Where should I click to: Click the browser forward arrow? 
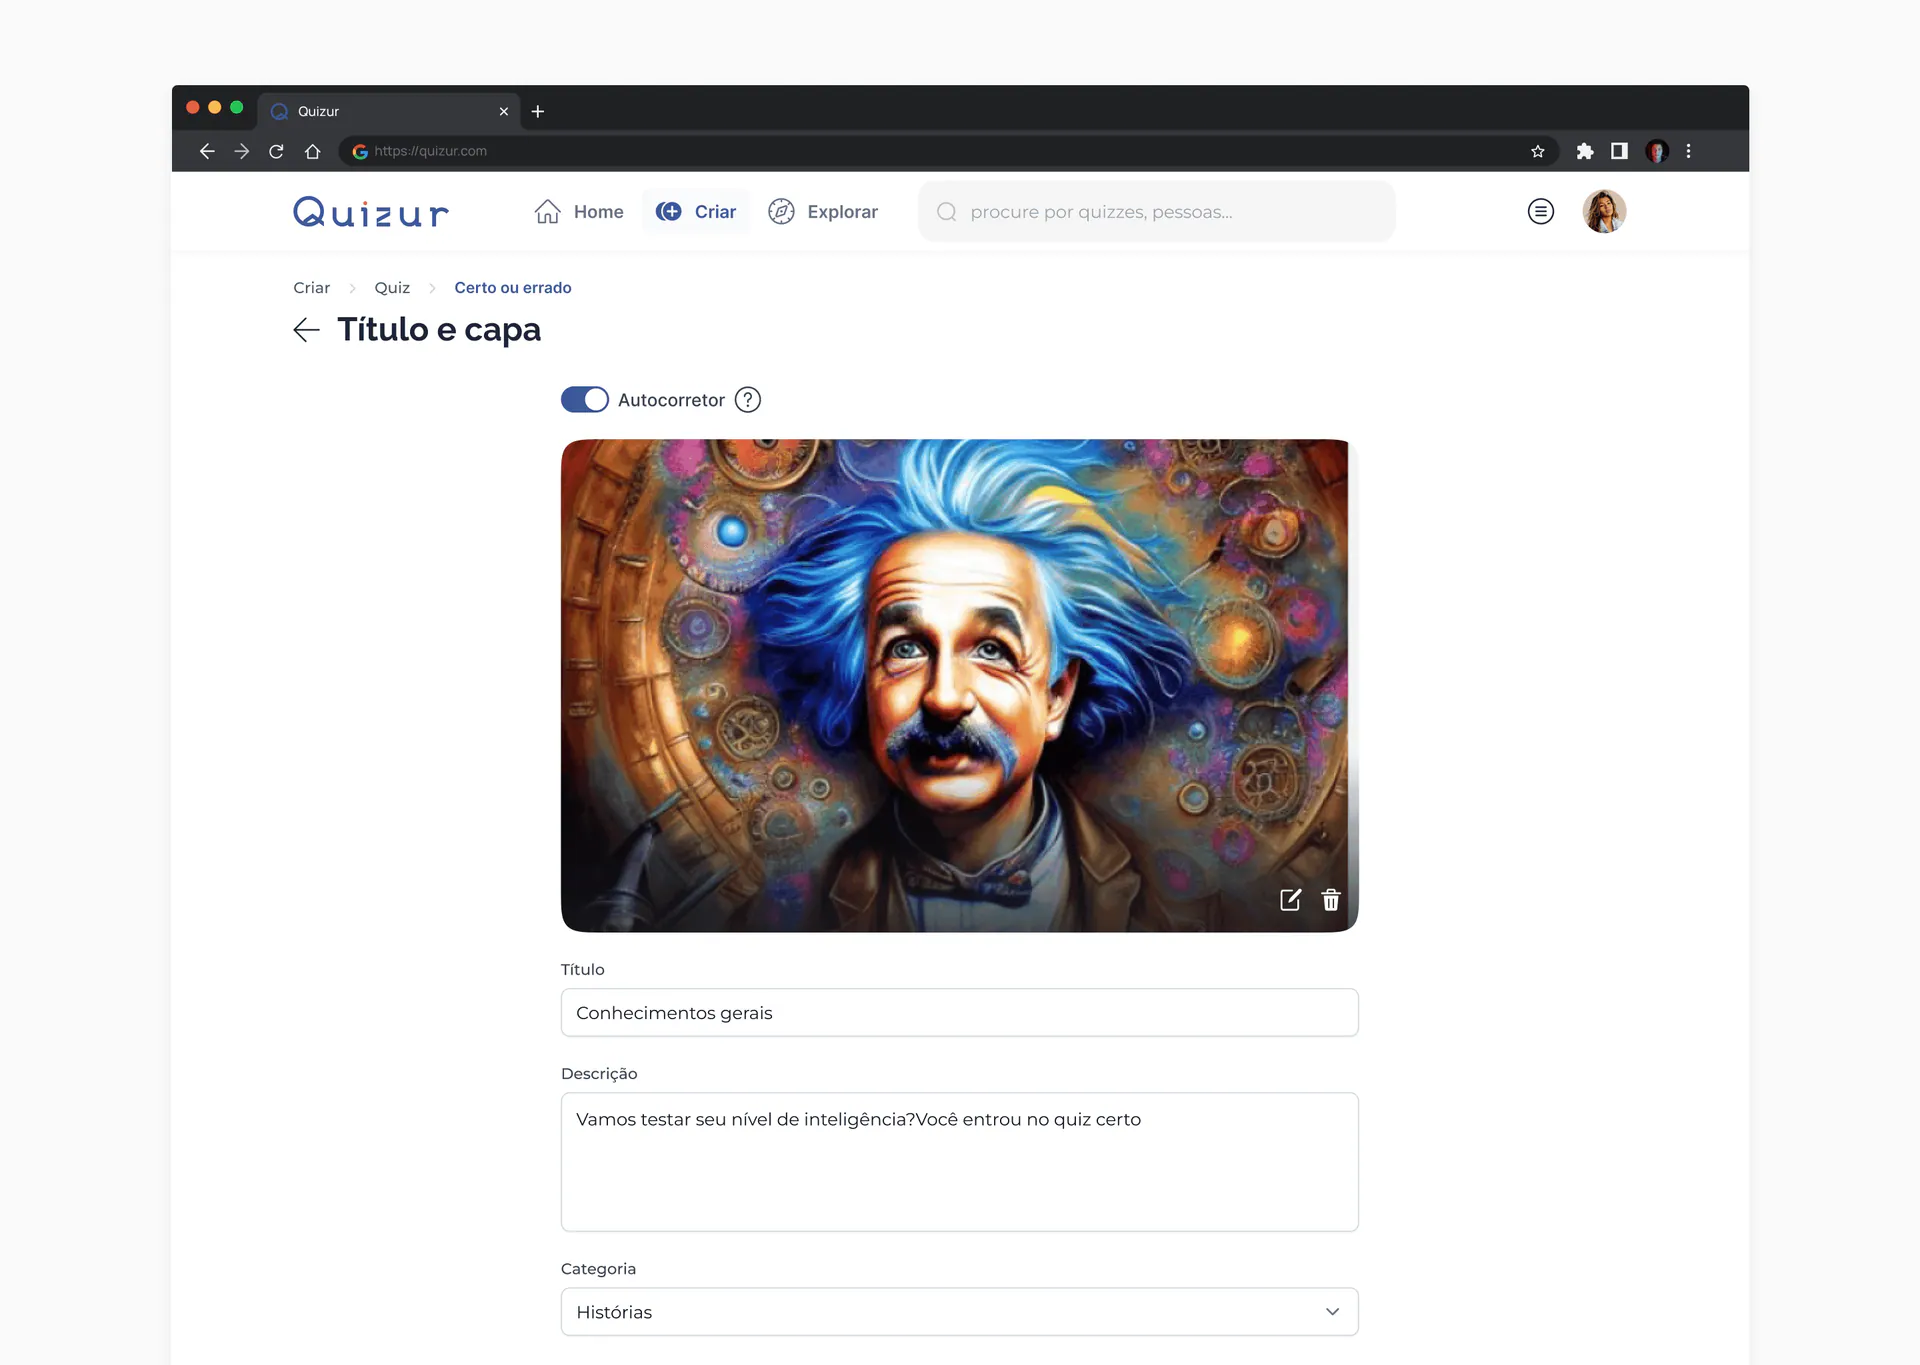[x=242, y=151]
